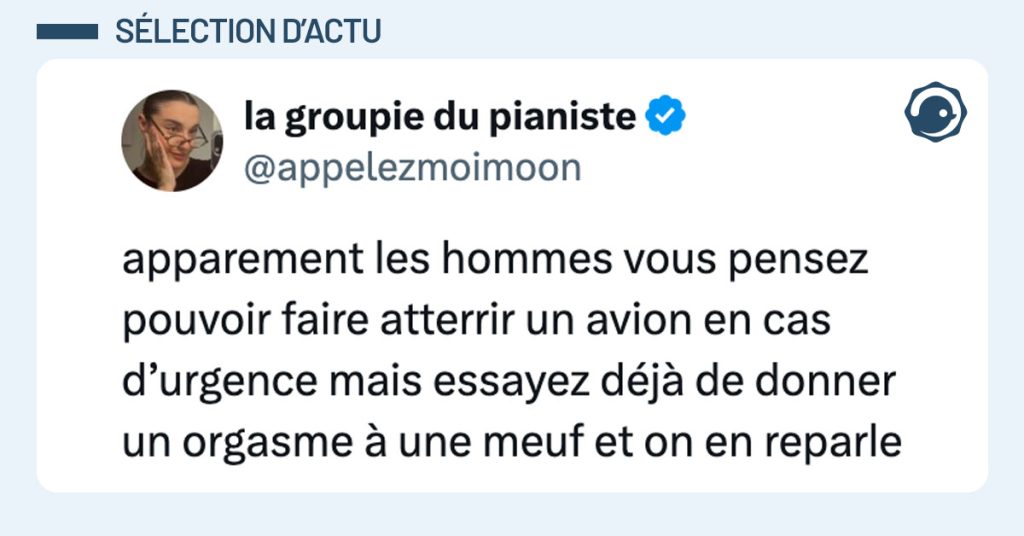Open the profile picture of the tweet author

tap(172, 140)
